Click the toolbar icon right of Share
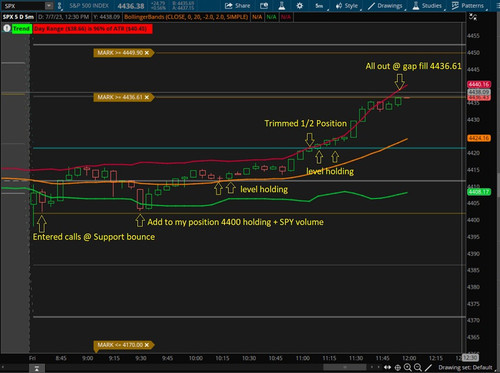The height and width of the screenshot is (373, 500). click(264, 6)
